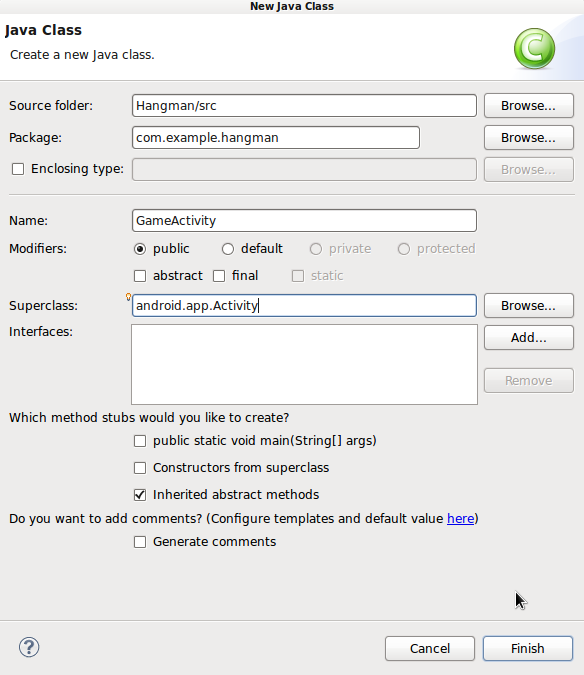The height and width of the screenshot is (675, 584).
Task: Check the final modifier checkbox
Action: pos(219,276)
